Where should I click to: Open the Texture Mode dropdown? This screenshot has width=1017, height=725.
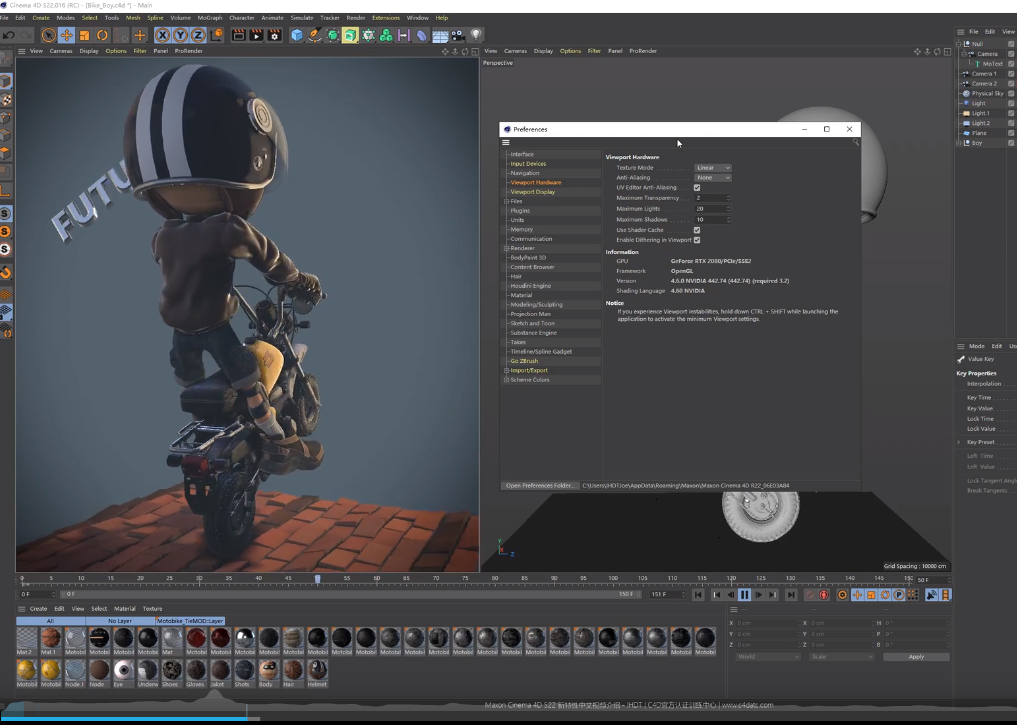tap(713, 168)
